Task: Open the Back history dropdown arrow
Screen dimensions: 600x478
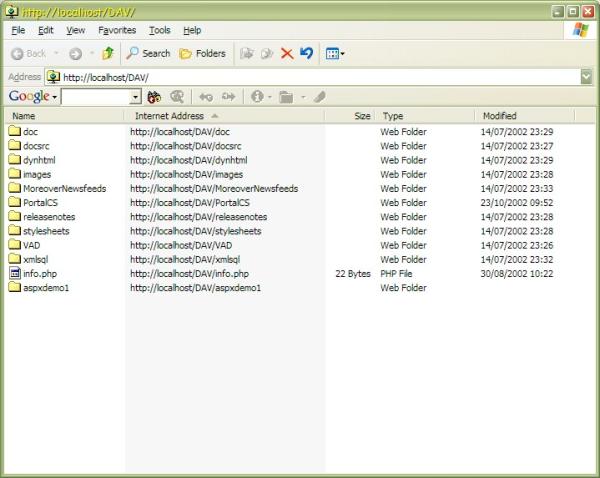Action: 56,53
